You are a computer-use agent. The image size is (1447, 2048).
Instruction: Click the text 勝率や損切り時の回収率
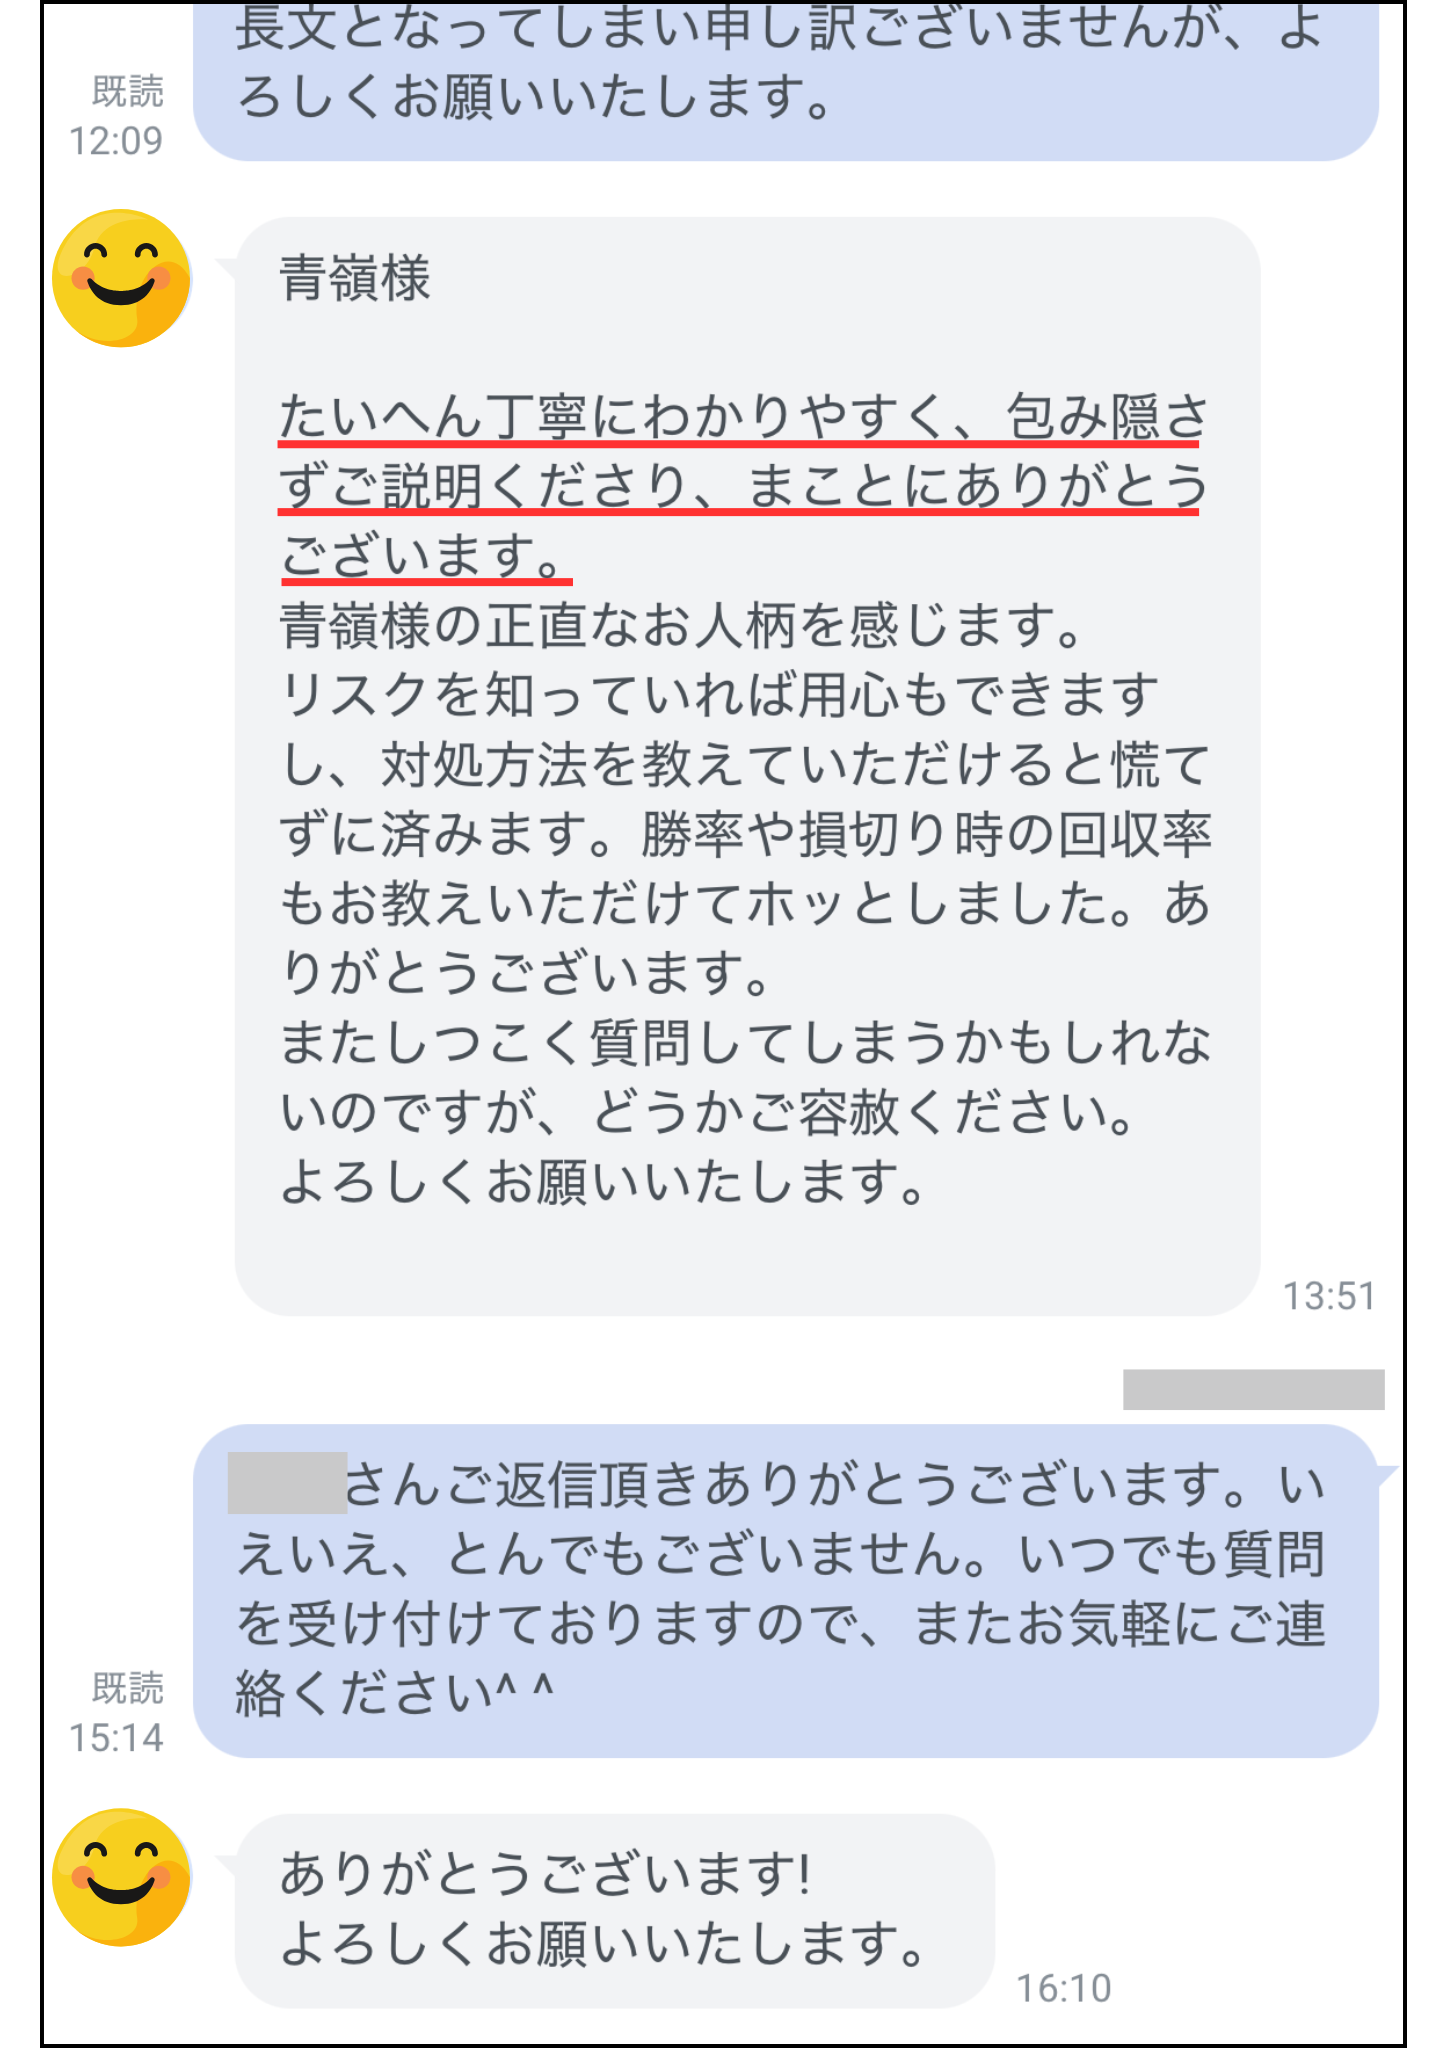926,834
